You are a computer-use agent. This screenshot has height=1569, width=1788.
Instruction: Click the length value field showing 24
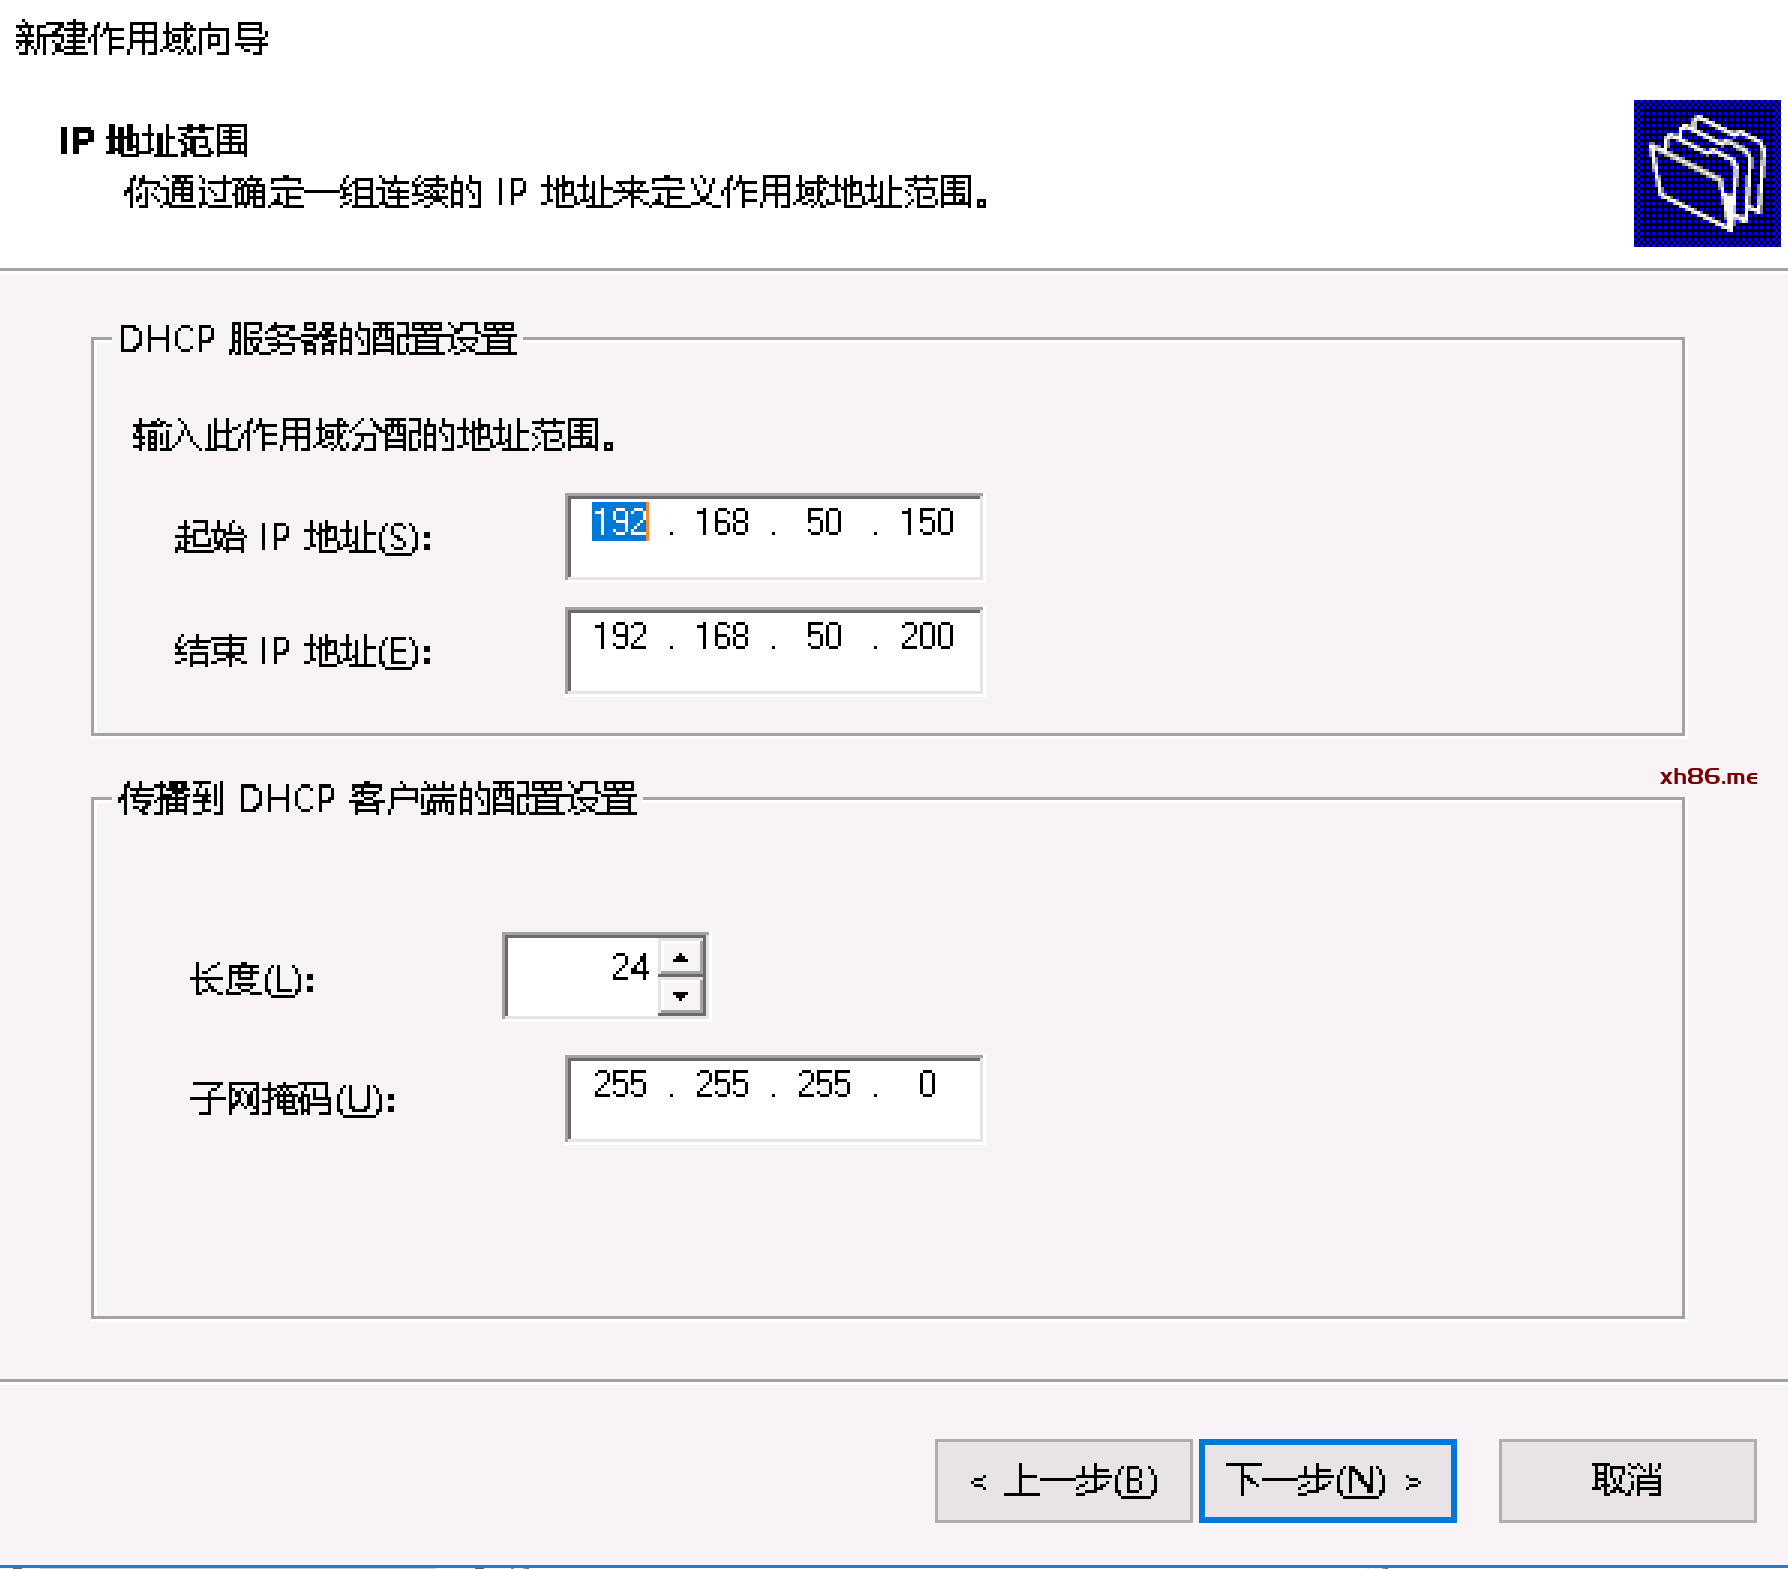(x=582, y=976)
